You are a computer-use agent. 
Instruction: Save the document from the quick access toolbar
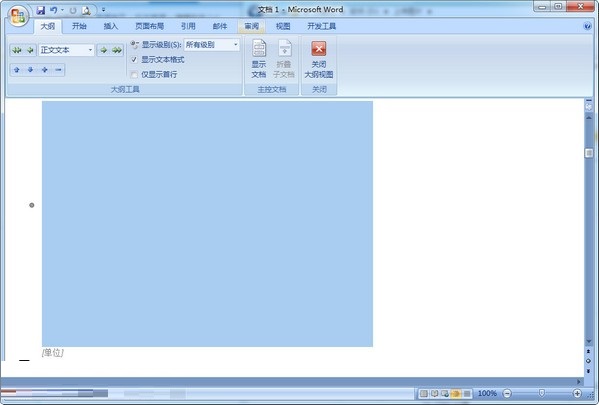(40, 10)
